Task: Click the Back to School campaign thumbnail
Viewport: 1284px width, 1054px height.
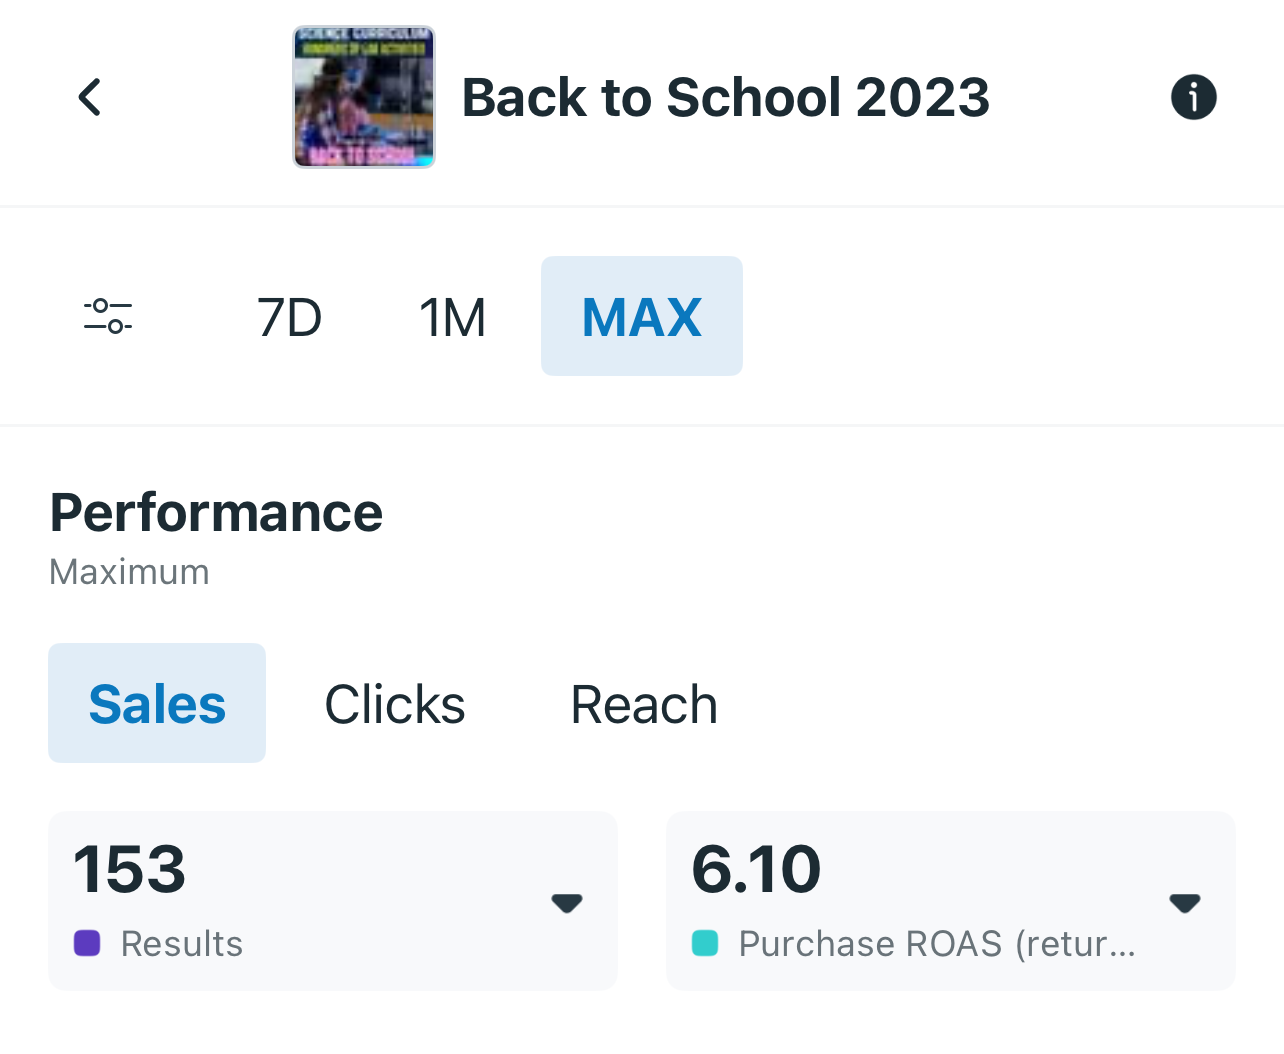Action: coord(364,97)
